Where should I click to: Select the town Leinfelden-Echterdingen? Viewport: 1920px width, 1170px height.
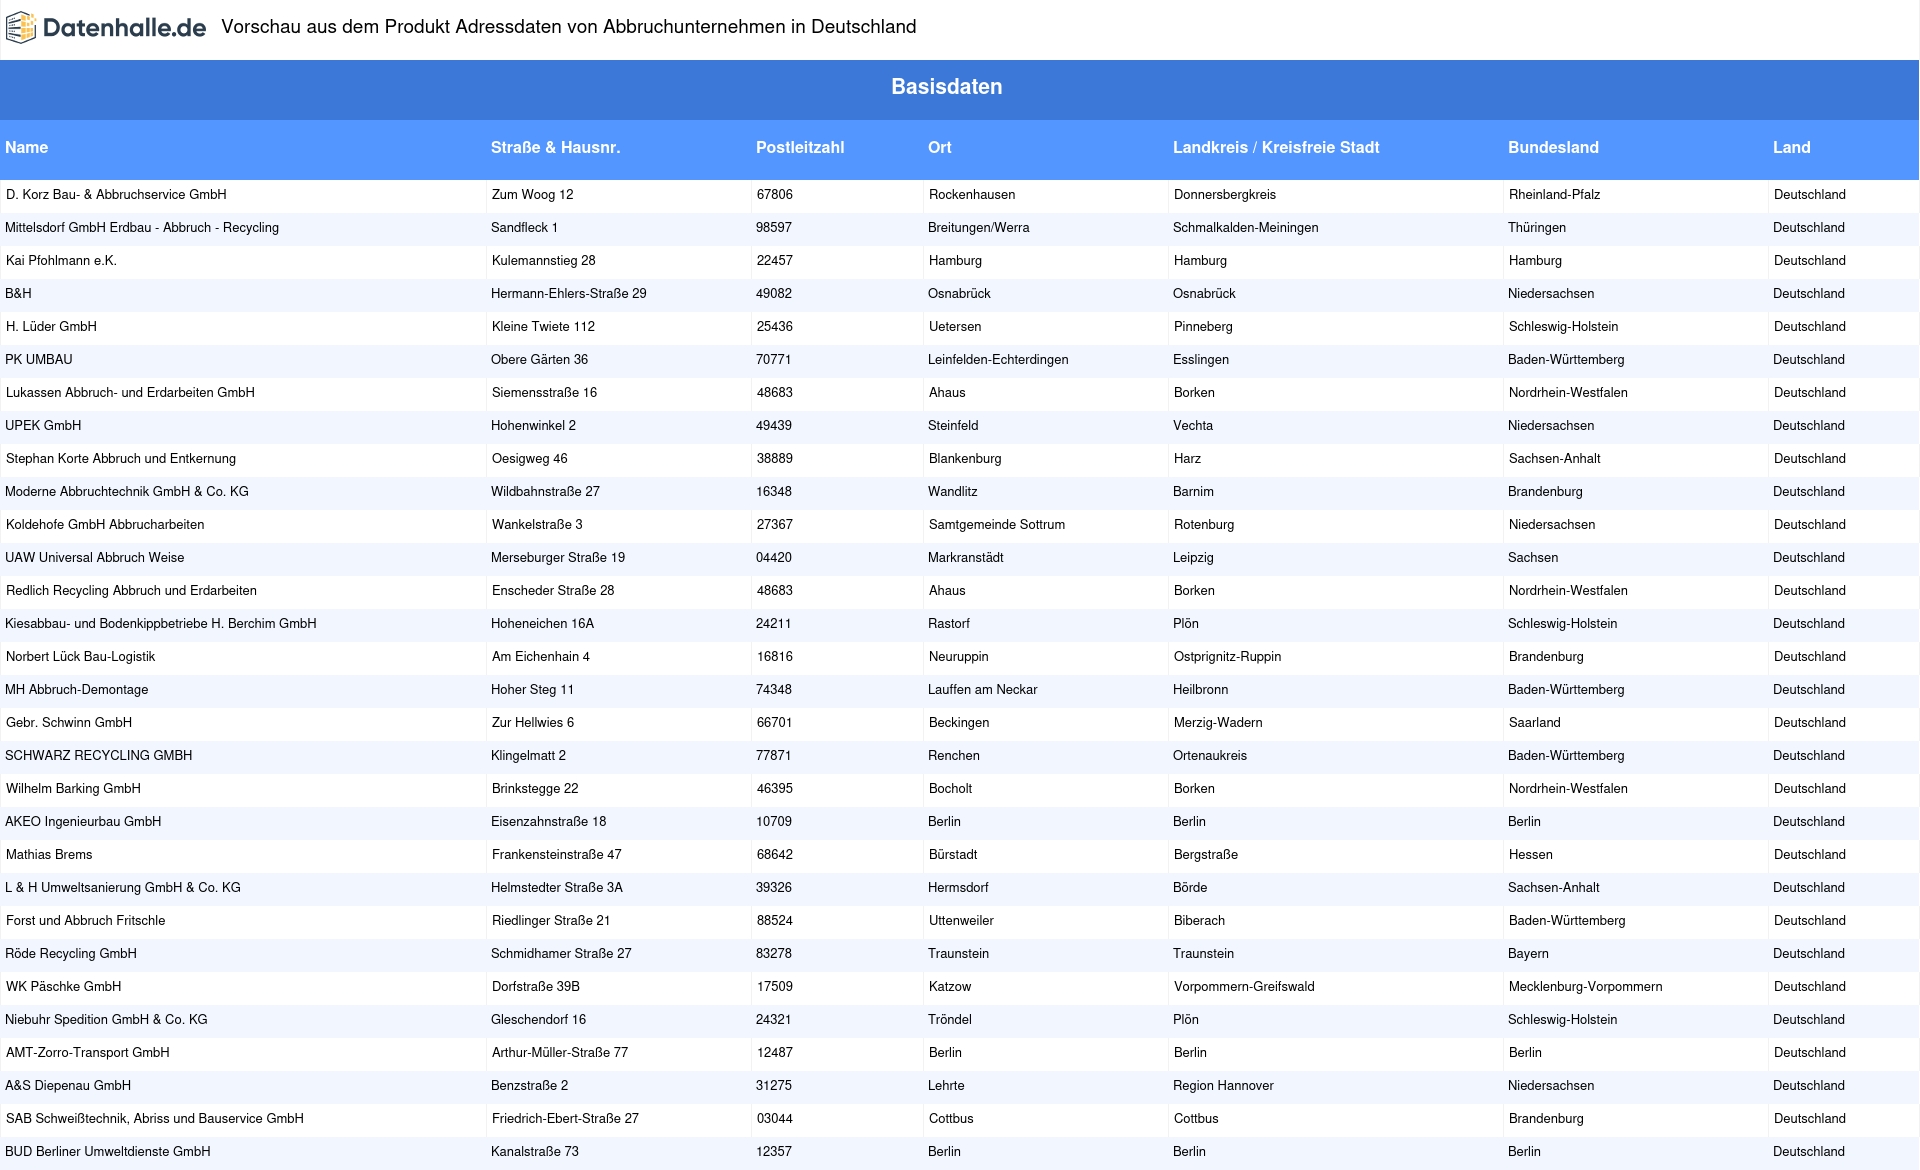[998, 360]
